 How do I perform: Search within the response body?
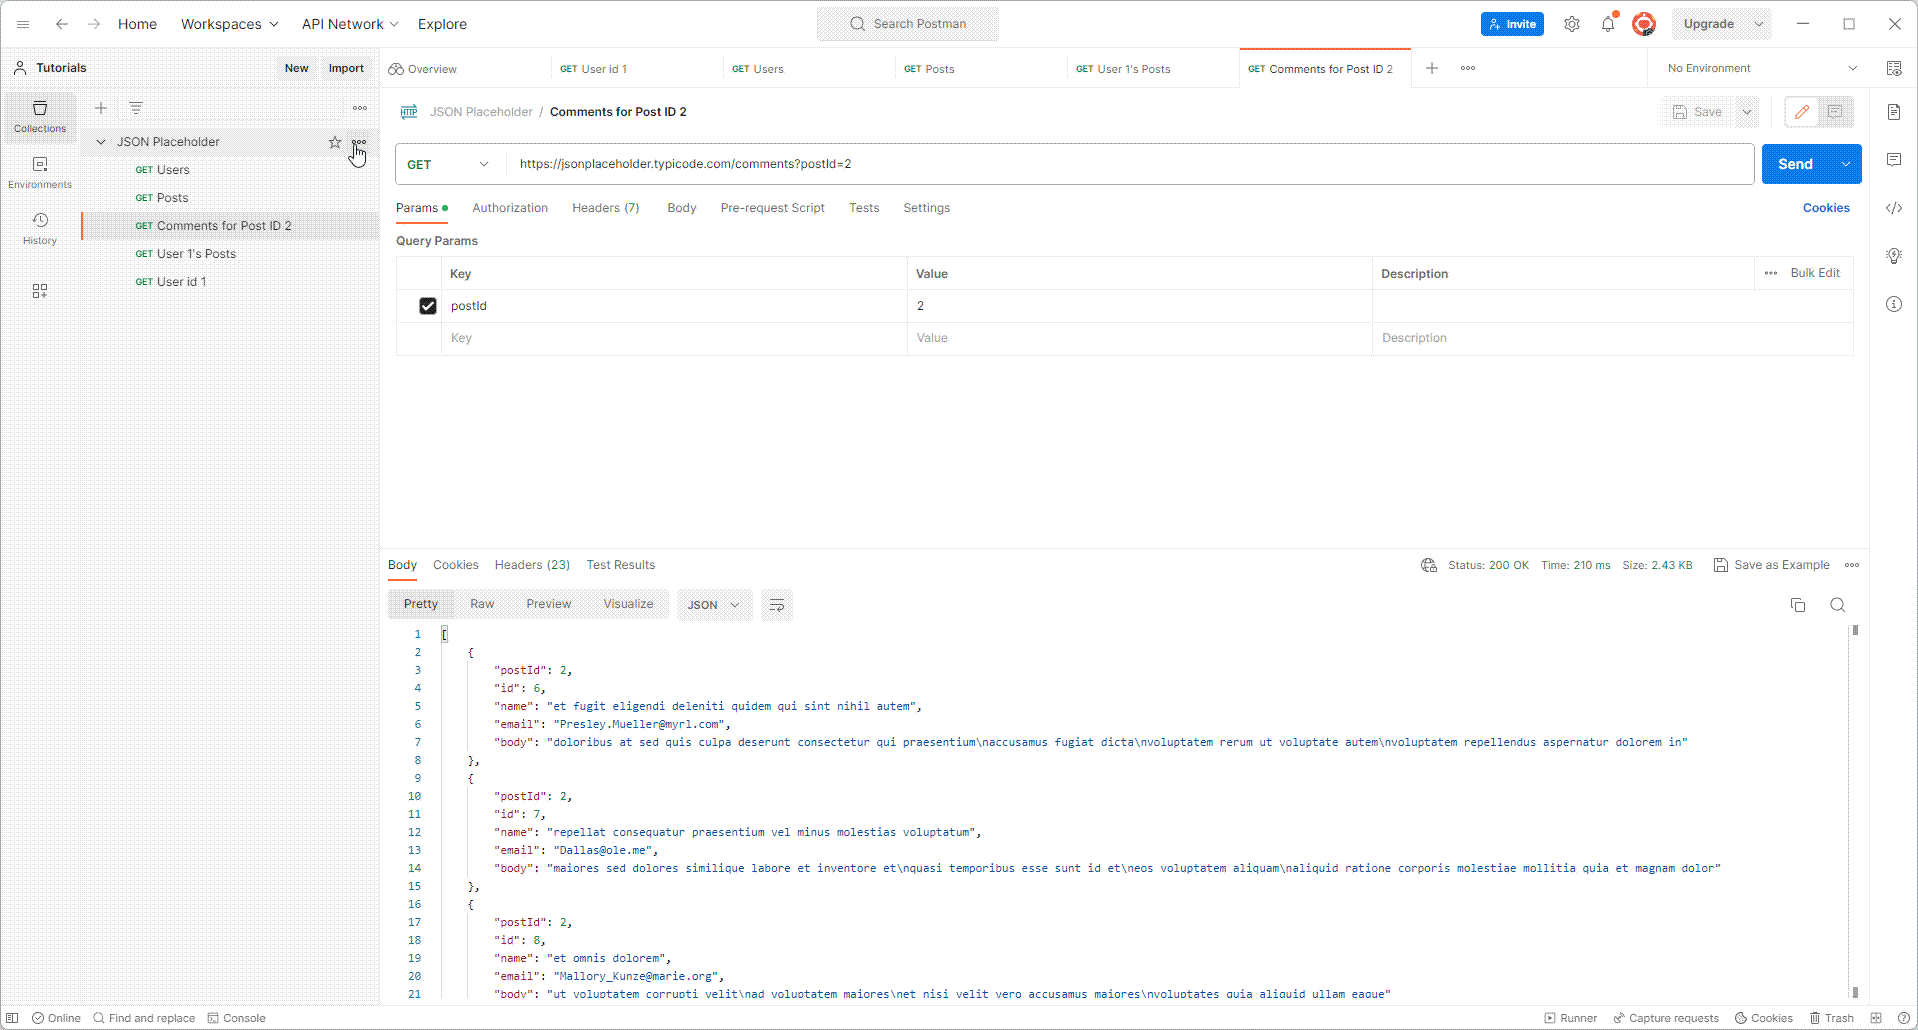(x=1838, y=605)
